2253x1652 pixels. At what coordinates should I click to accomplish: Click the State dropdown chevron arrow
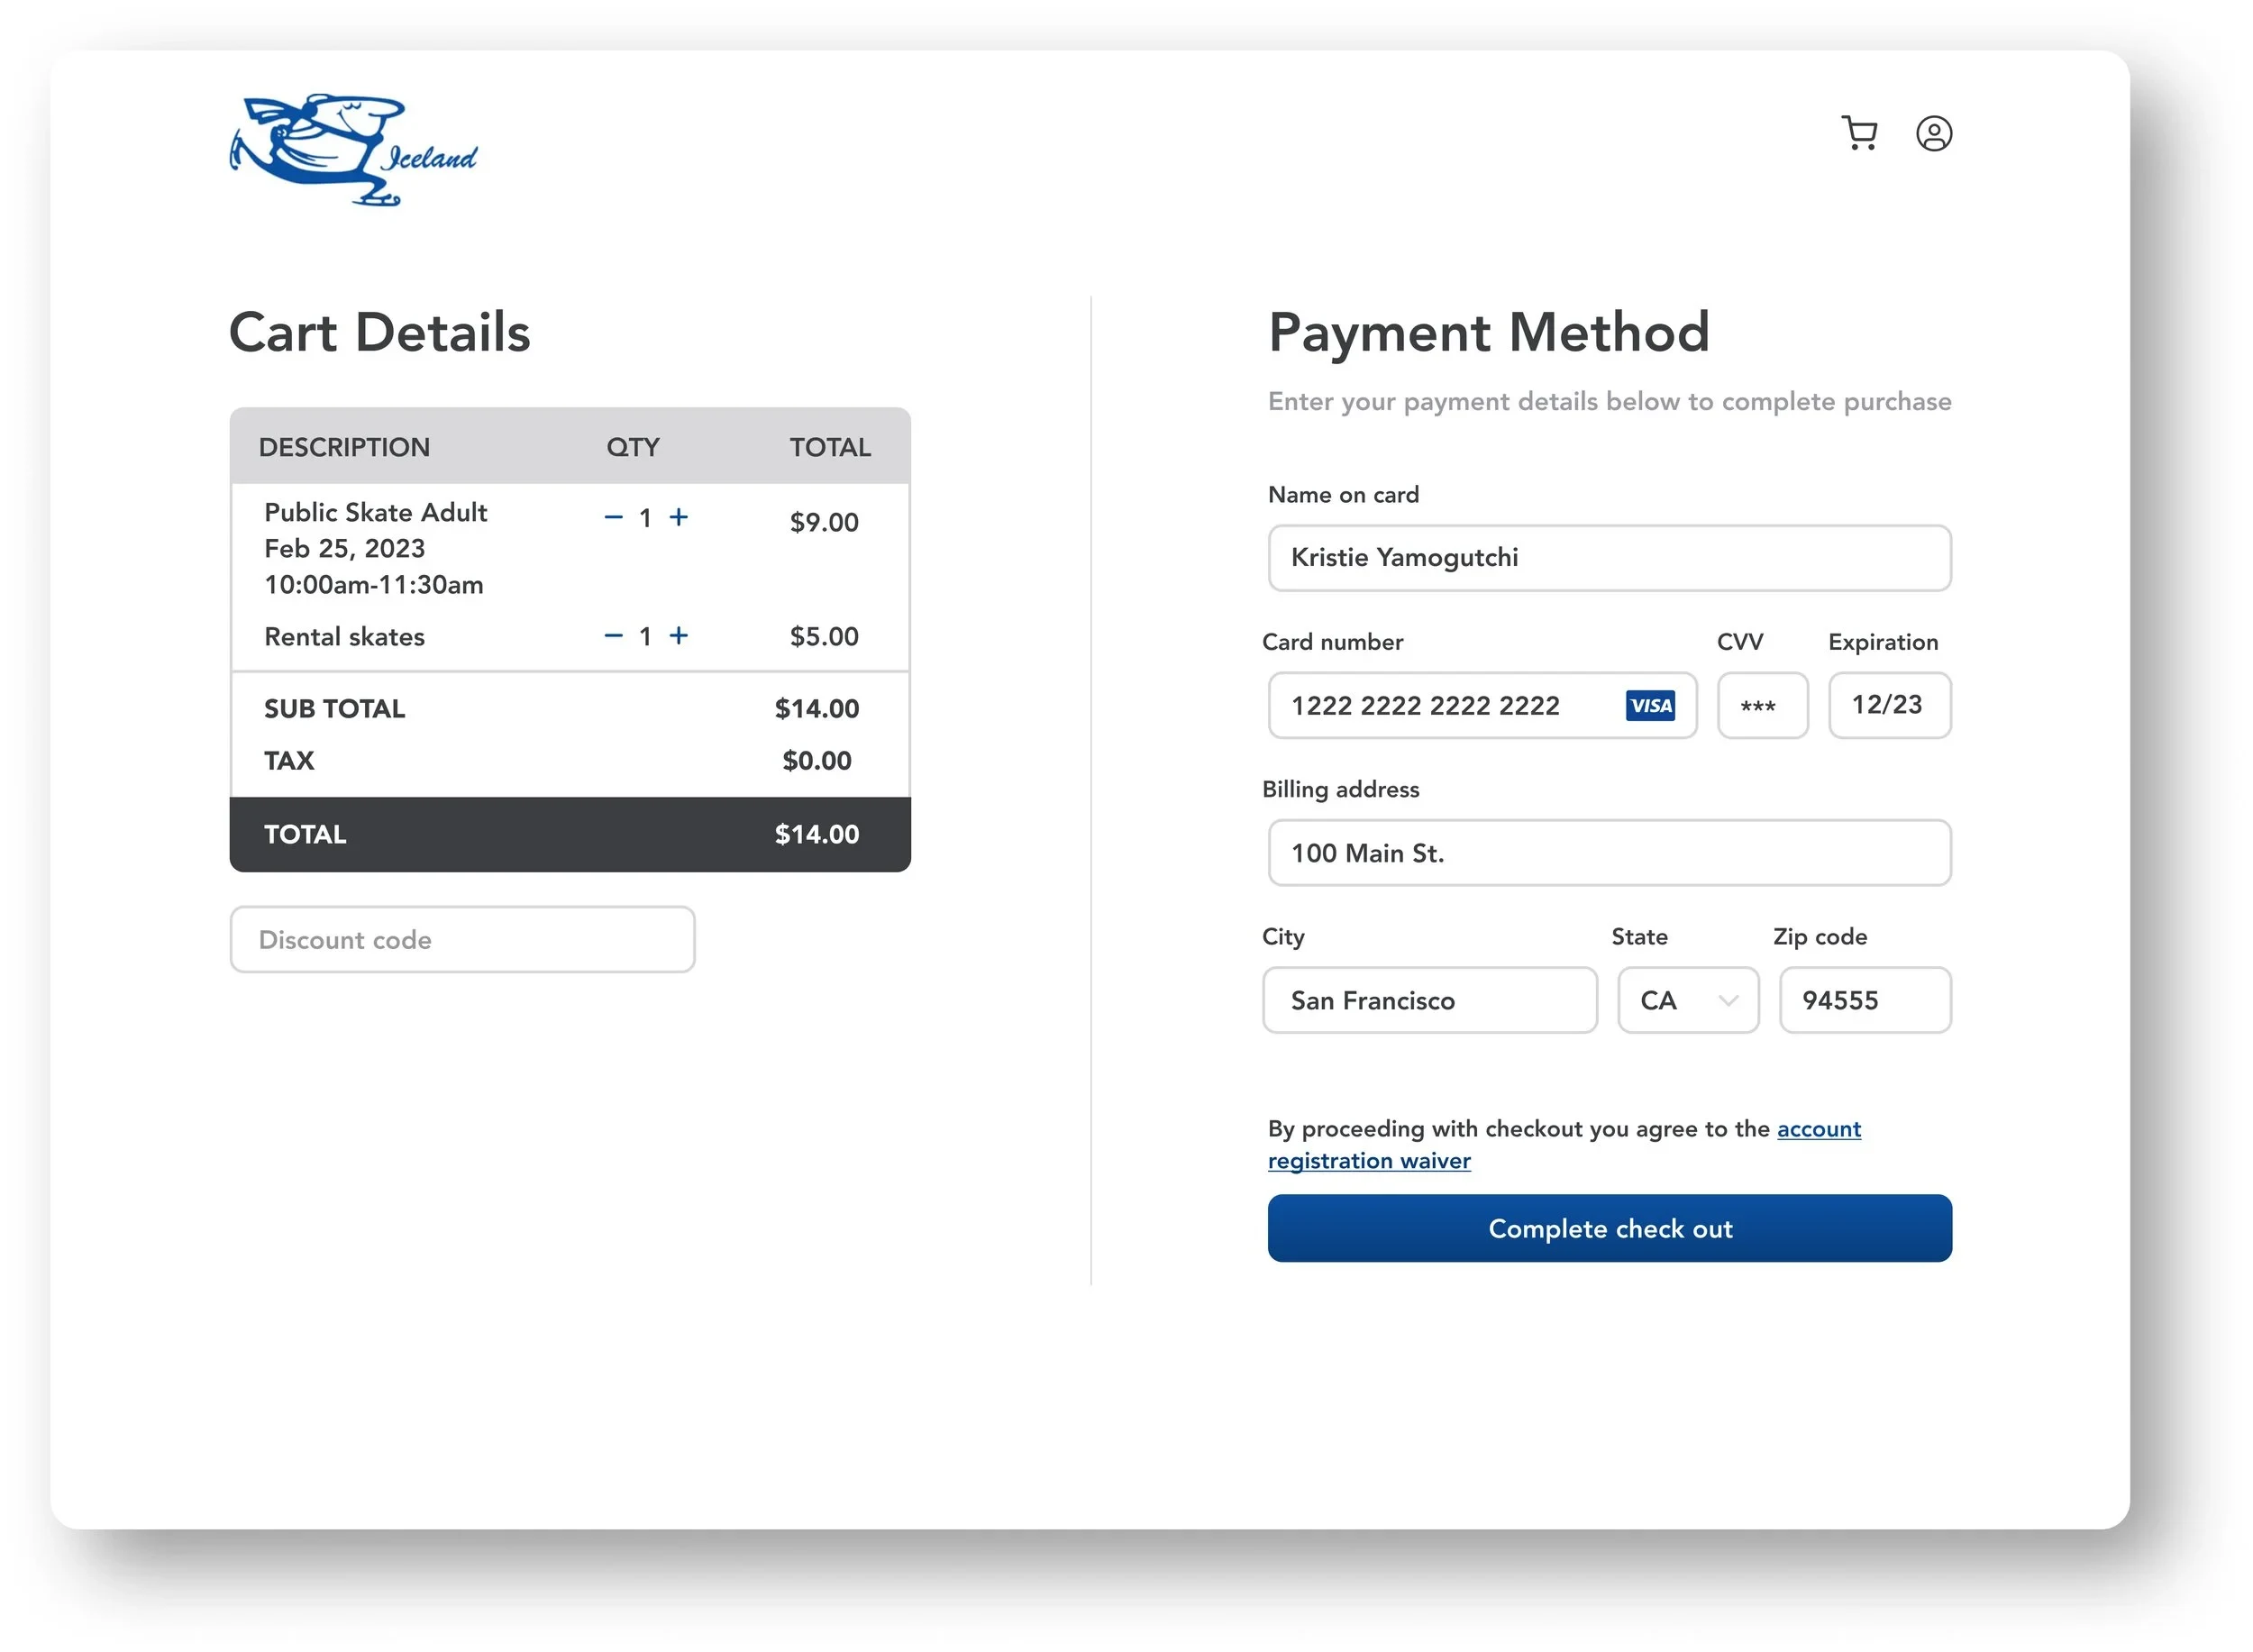(1727, 1000)
